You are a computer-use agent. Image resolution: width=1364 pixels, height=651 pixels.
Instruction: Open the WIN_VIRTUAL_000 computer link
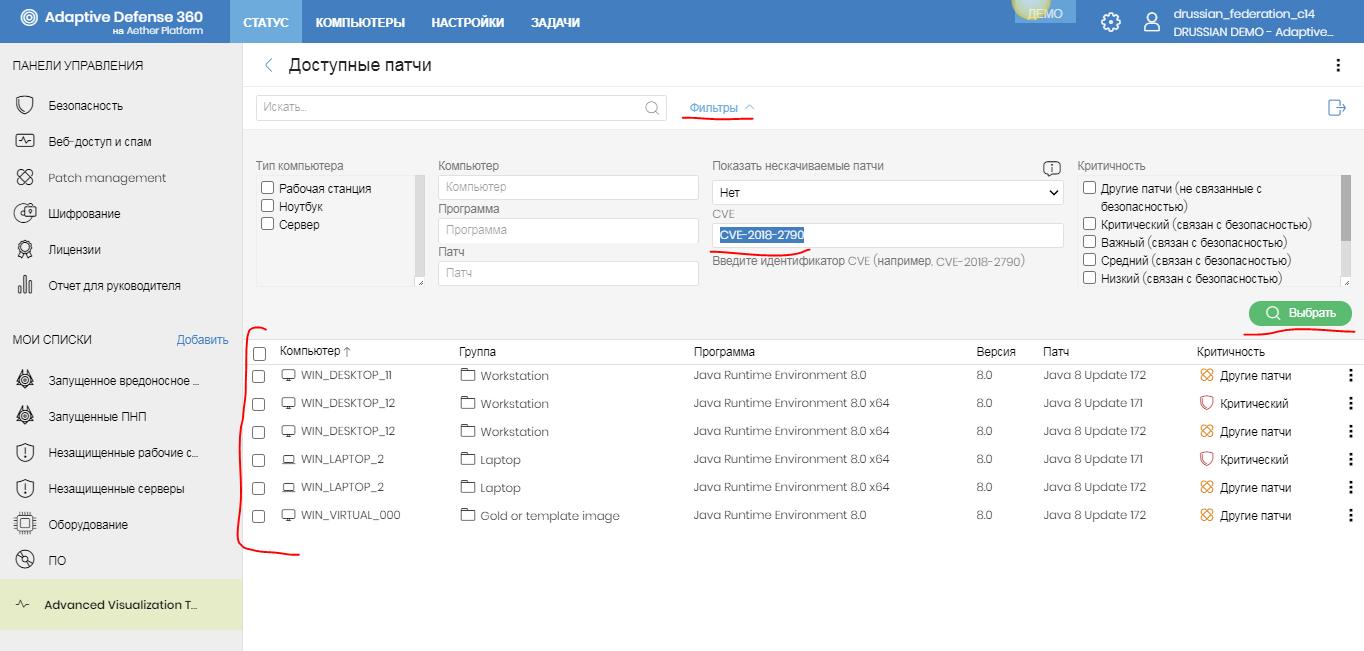(x=350, y=516)
